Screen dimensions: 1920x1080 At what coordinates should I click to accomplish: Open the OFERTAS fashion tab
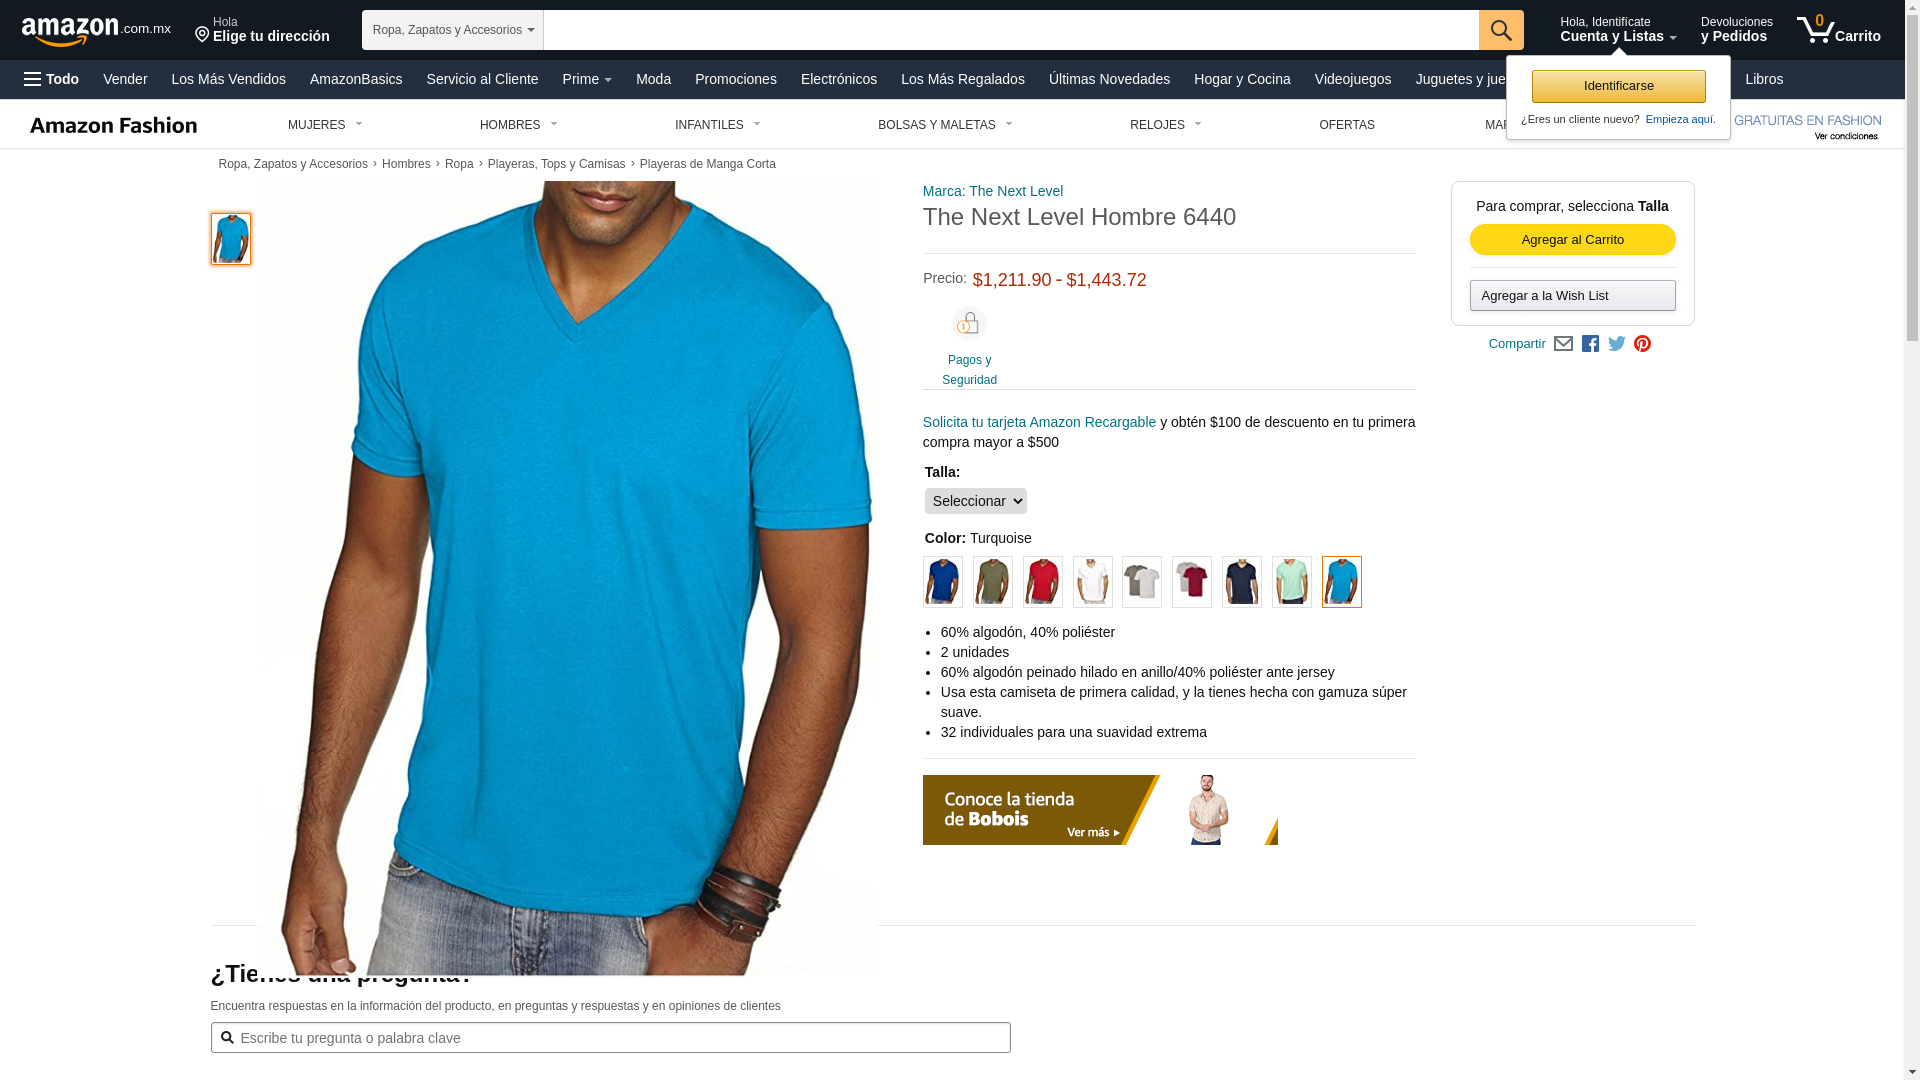pos(1347,125)
